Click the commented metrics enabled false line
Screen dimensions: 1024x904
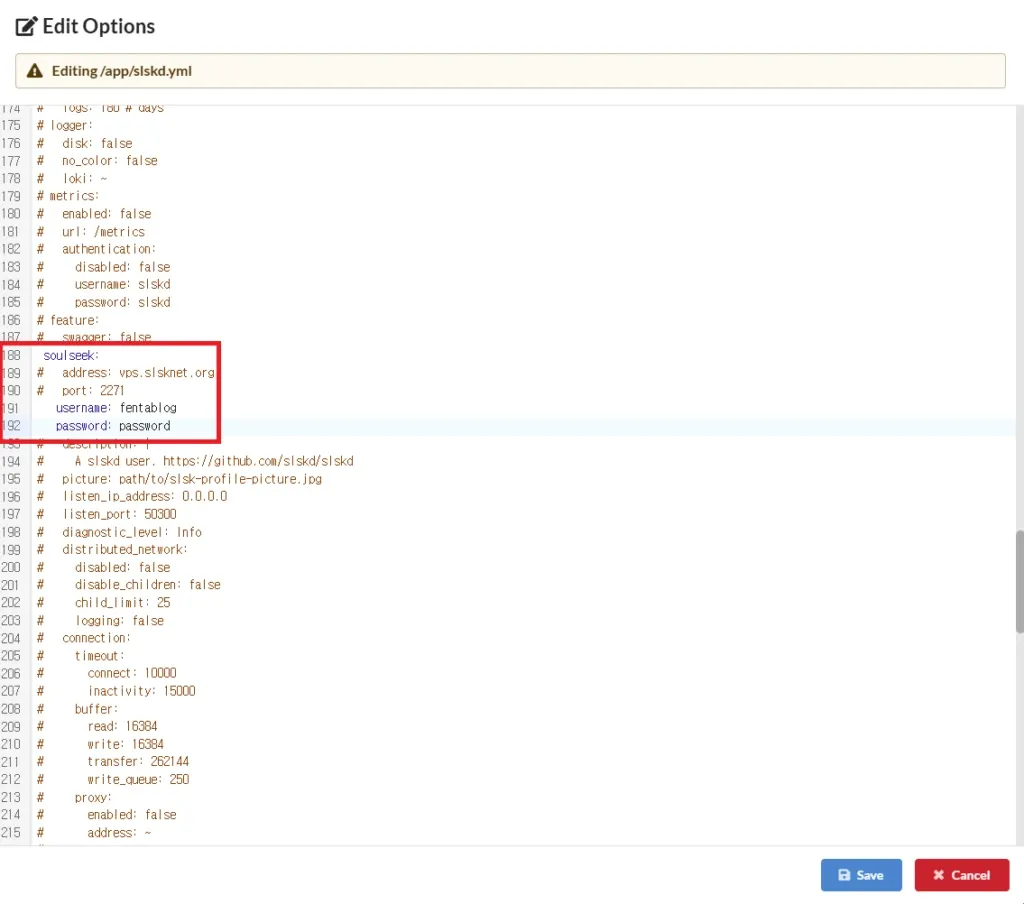[109, 213]
